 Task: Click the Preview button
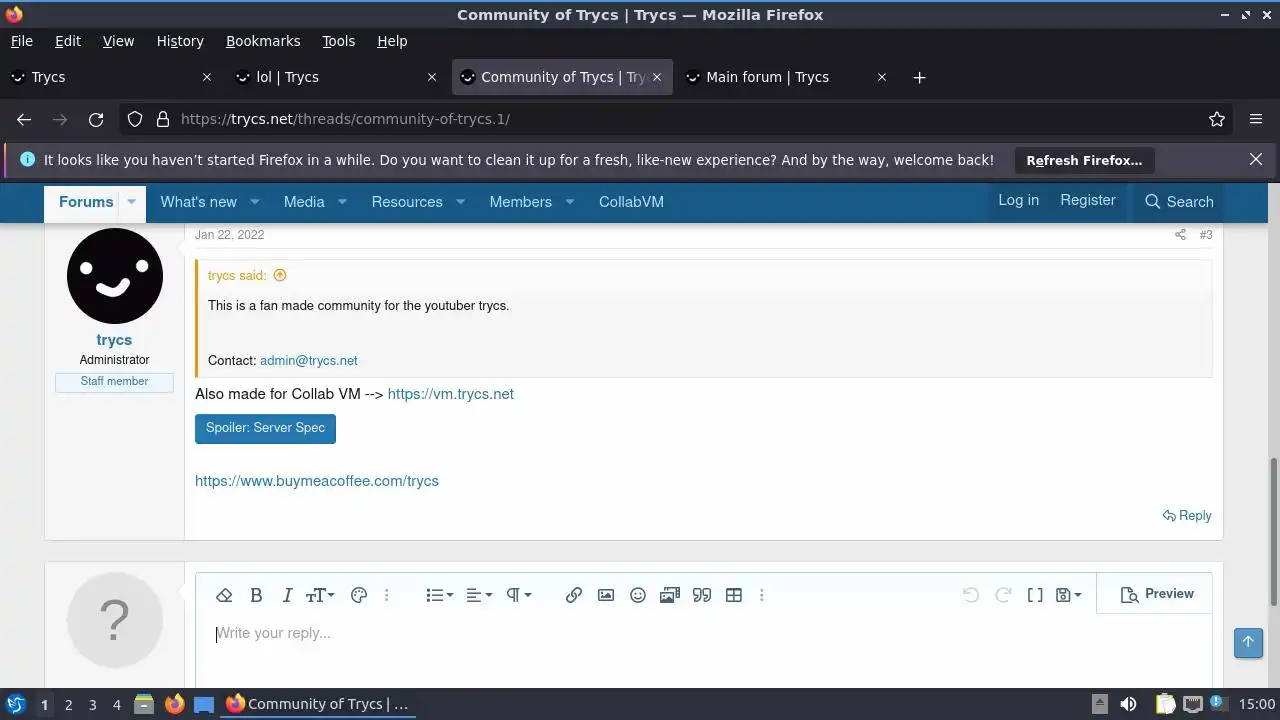pos(1157,594)
